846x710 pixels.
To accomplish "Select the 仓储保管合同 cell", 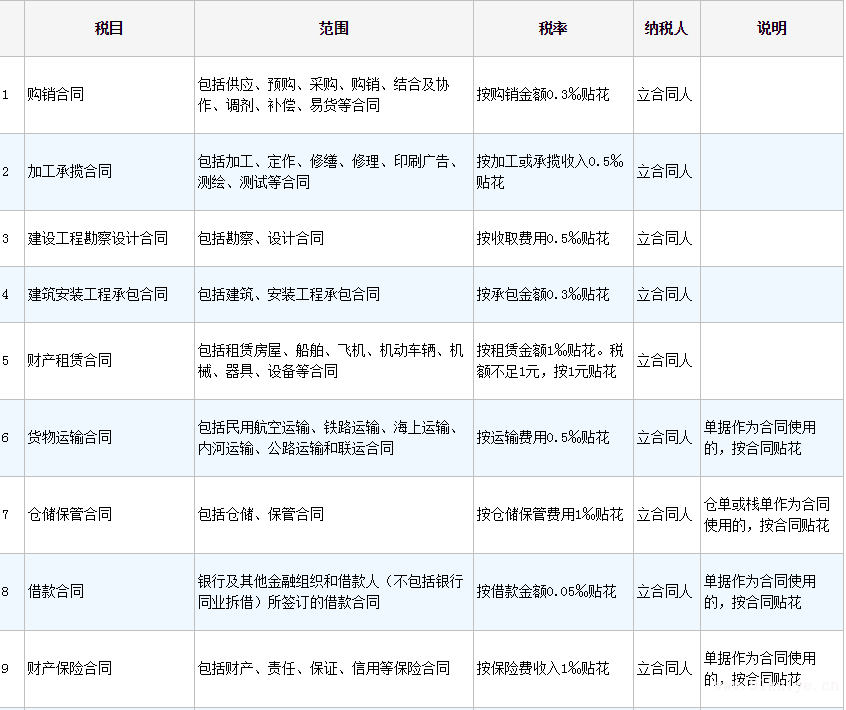I will [x=70, y=515].
